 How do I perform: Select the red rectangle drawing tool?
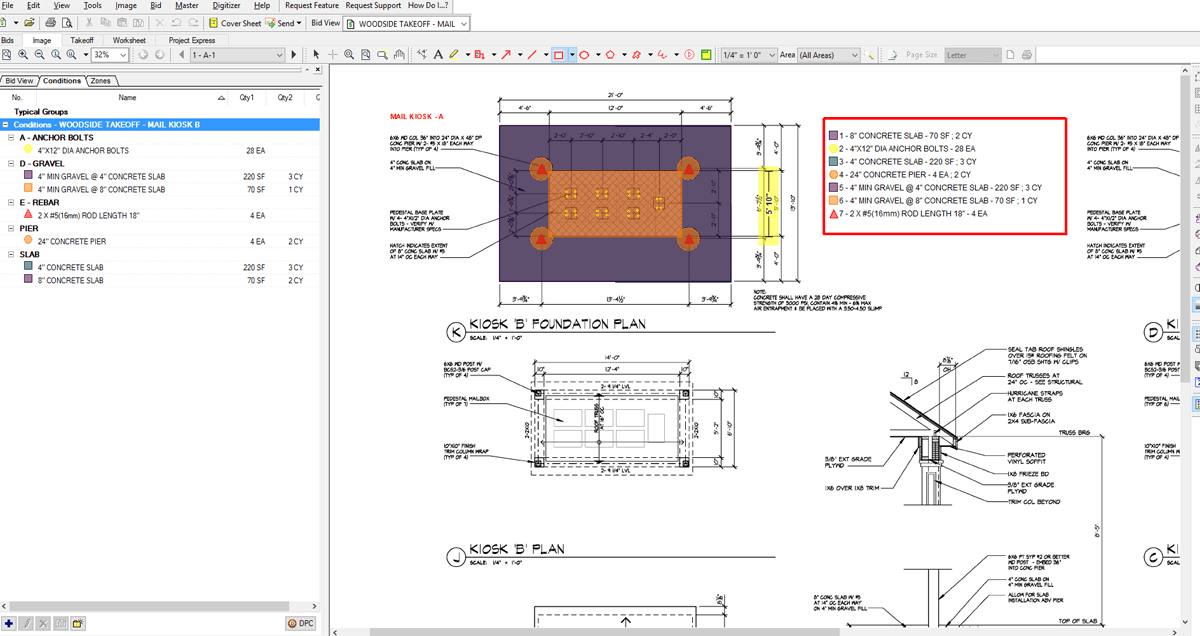pyautogui.click(x=559, y=55)
